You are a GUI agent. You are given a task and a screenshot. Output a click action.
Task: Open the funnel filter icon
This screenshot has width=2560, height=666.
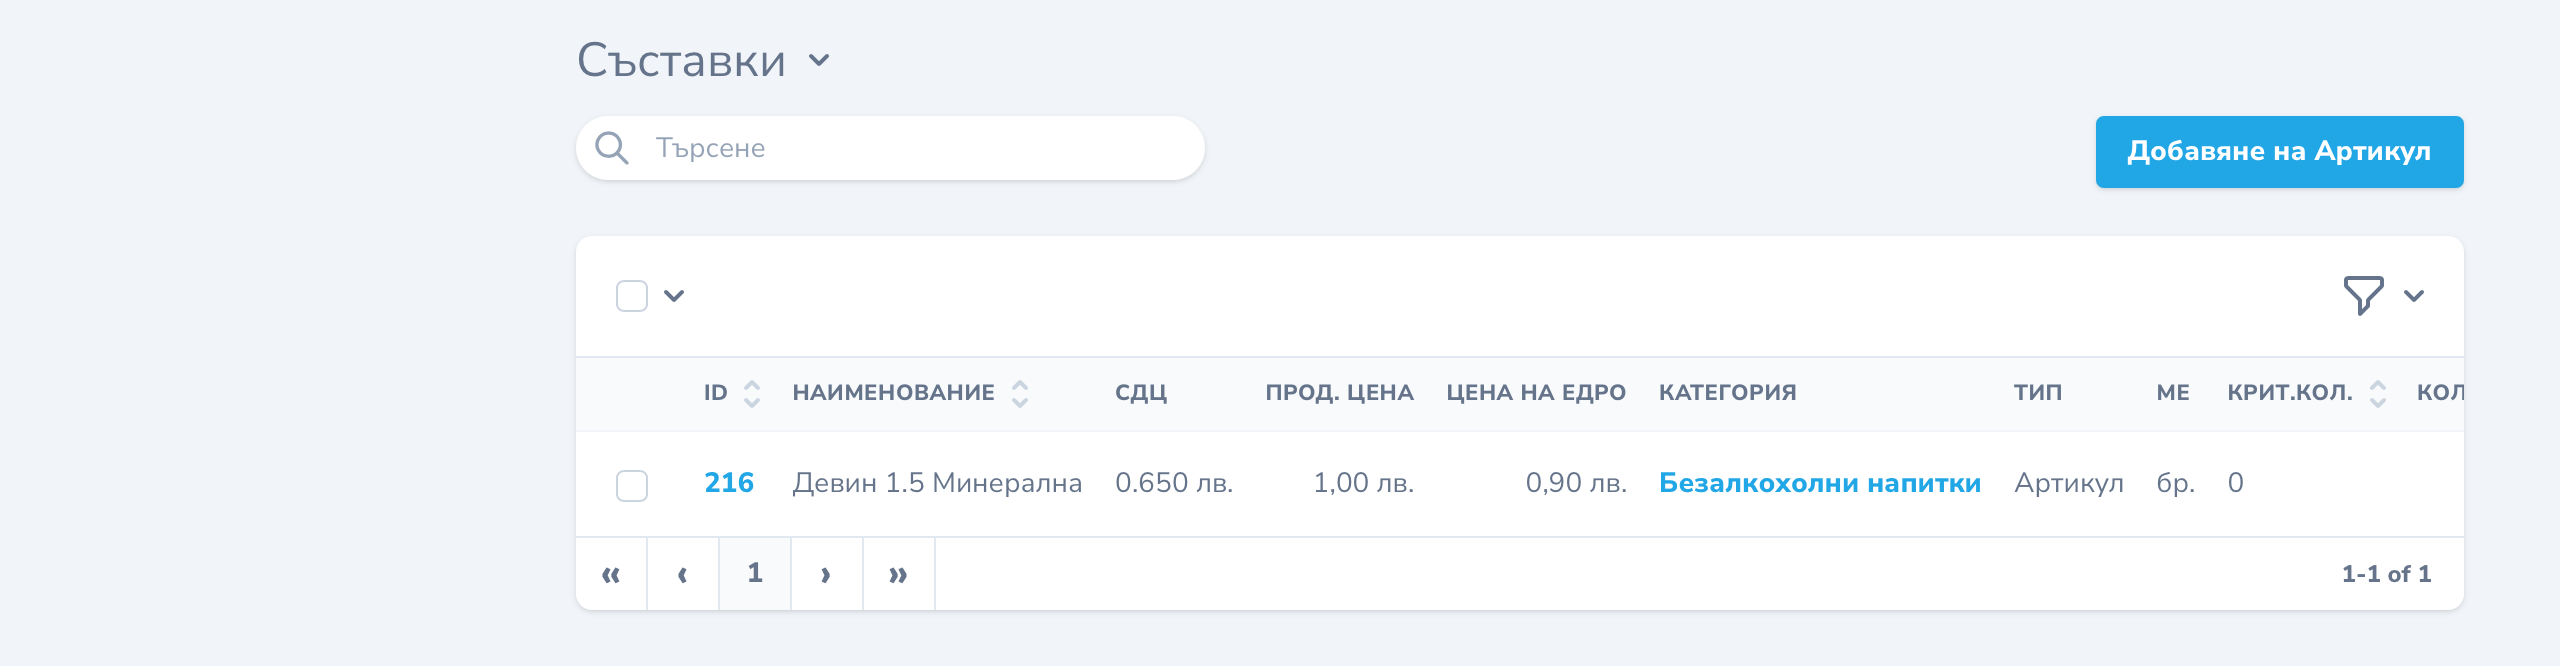coord(2363,296)
